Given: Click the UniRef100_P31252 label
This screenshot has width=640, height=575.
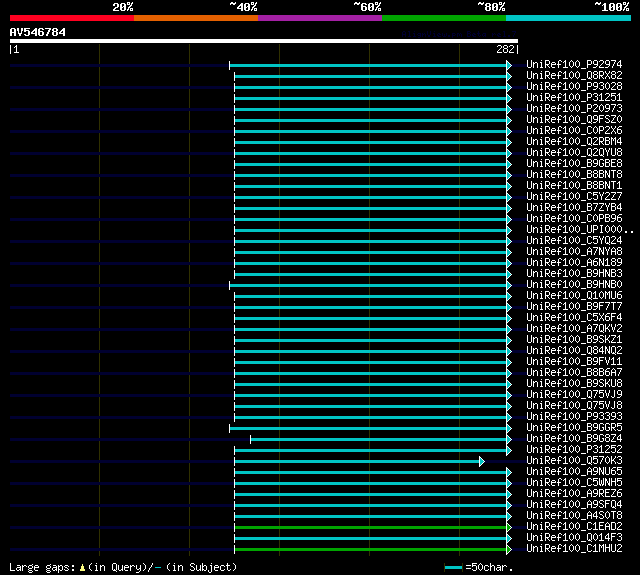Looking at the screenshot, I should click(574, 450).
